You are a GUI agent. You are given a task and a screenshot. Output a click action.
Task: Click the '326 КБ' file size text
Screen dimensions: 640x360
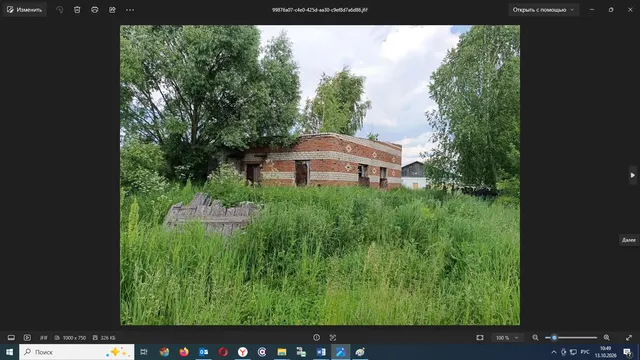pyautogui.click(x=108, y=338)
